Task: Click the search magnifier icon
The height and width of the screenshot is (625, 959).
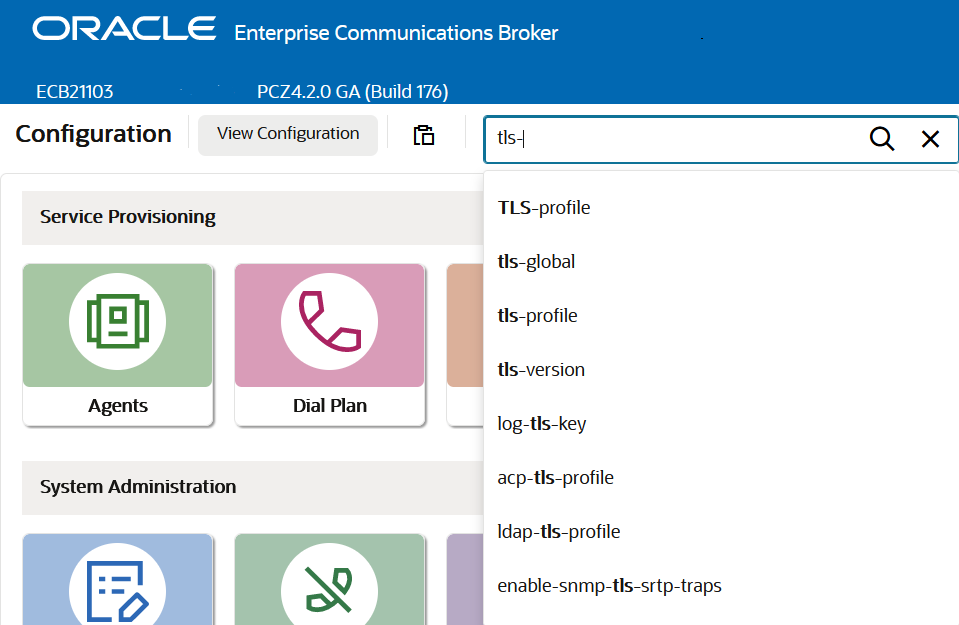Action: coord(881,139)
